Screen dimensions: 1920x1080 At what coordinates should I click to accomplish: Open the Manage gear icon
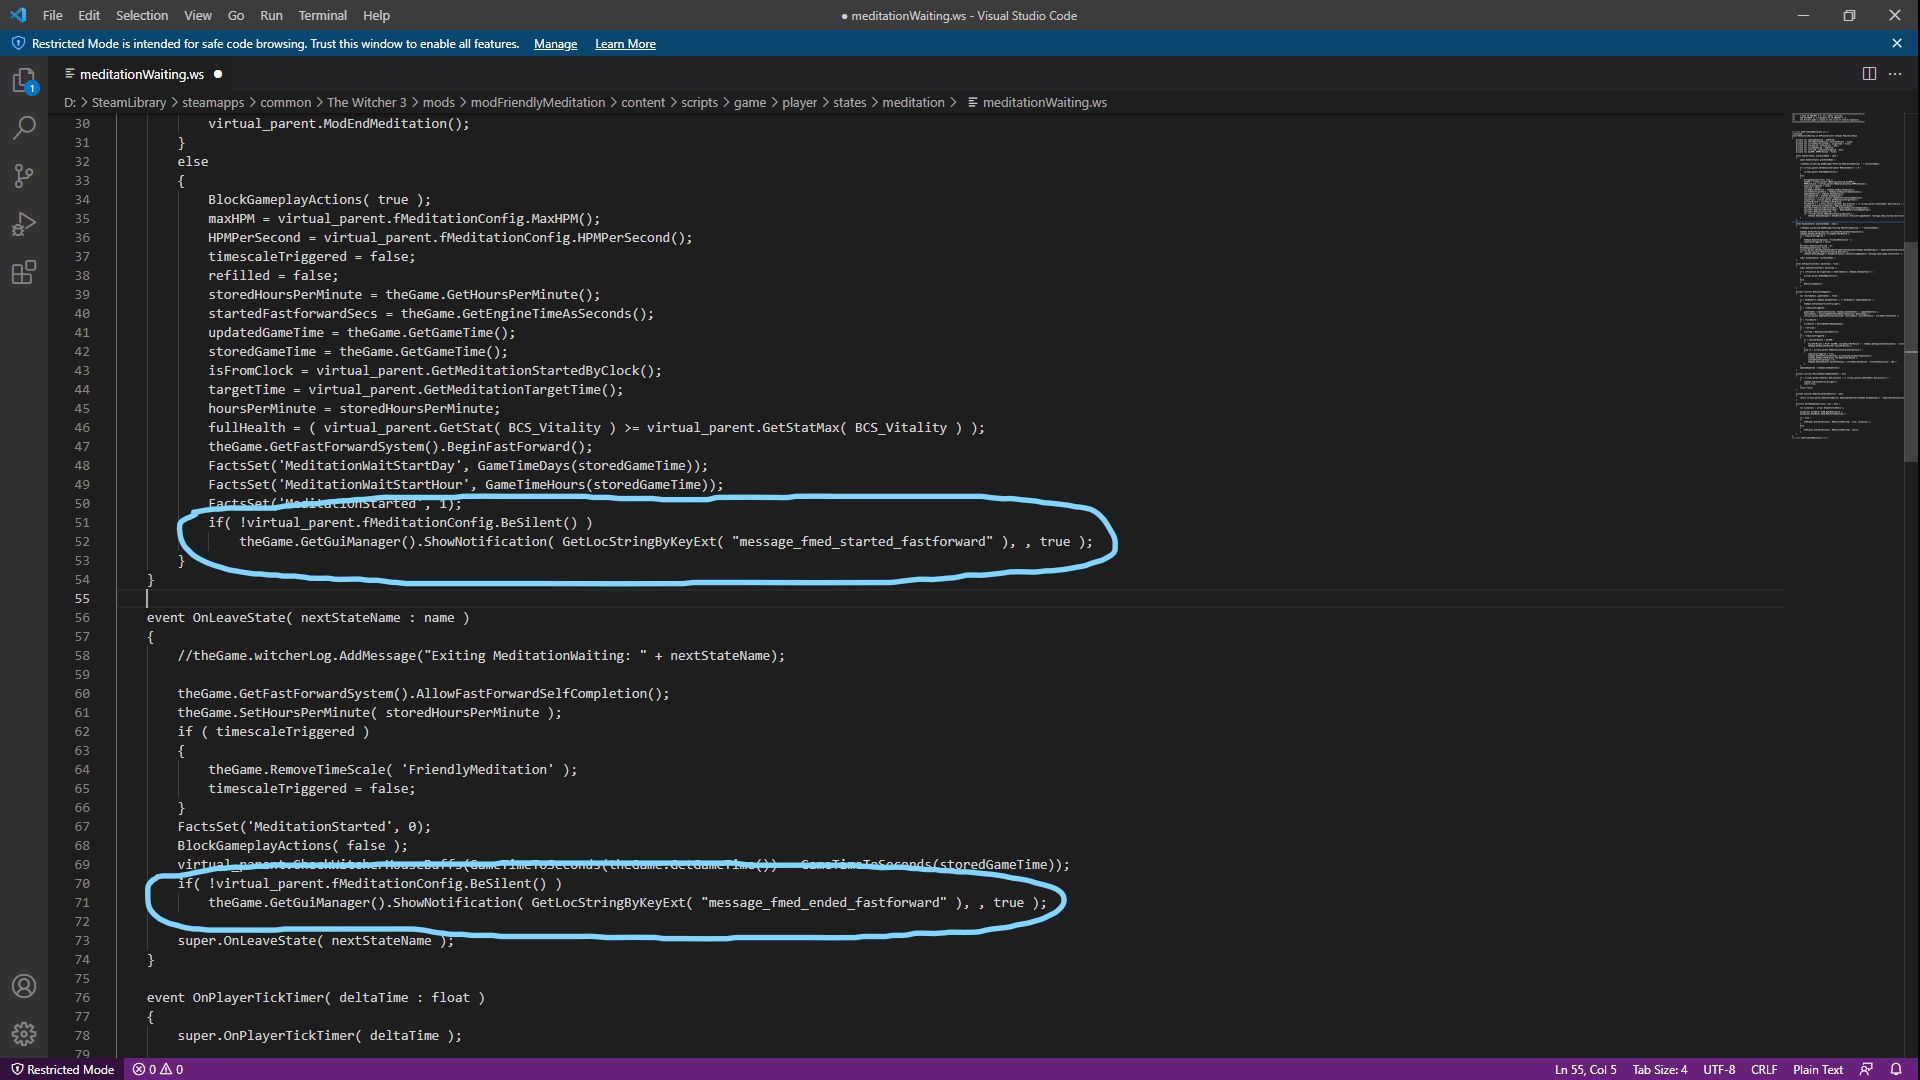point(24,1034)
